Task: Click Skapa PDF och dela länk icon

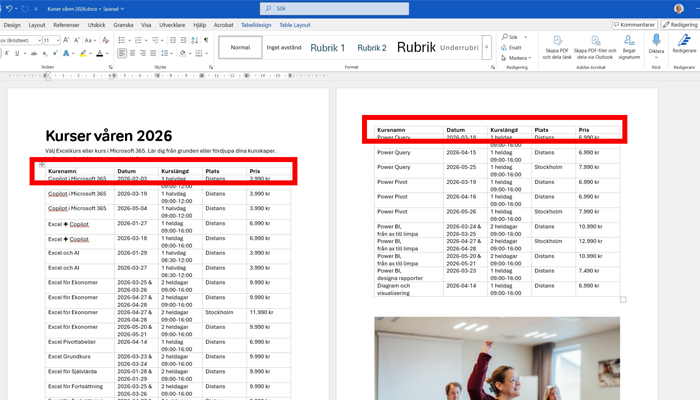Action: [x=557, y=42]
